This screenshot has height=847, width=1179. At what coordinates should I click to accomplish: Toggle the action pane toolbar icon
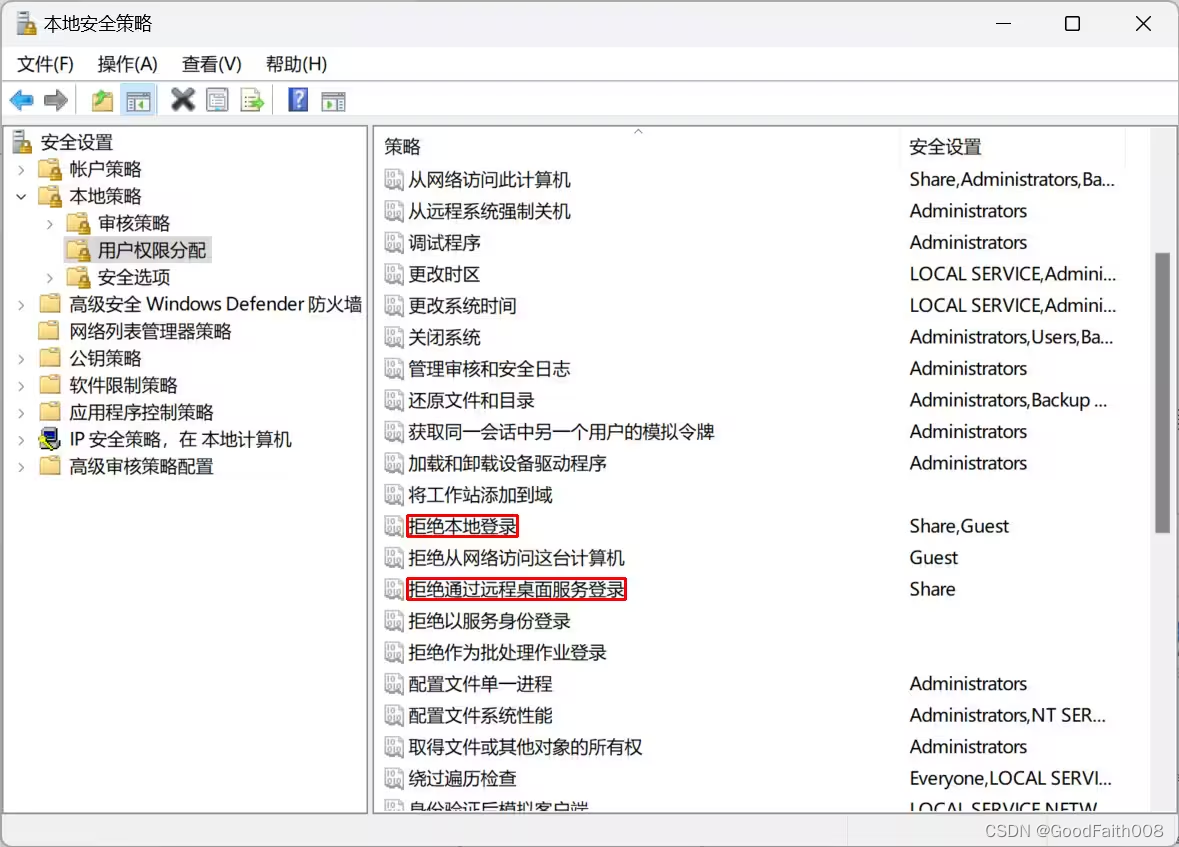[333, 100]
